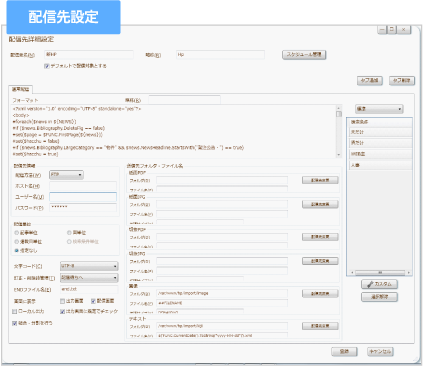423x366 pixels.
Task: Click the ホスト名 input field
Action: [x=83, y=186]
